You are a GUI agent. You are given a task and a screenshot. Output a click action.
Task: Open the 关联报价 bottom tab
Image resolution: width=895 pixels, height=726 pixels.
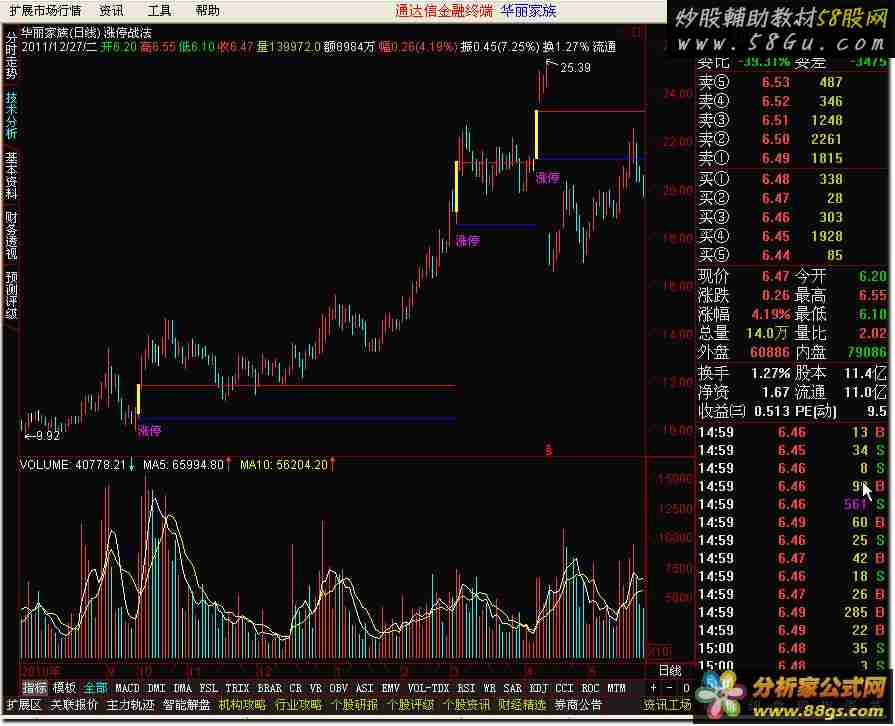point(74,705)
